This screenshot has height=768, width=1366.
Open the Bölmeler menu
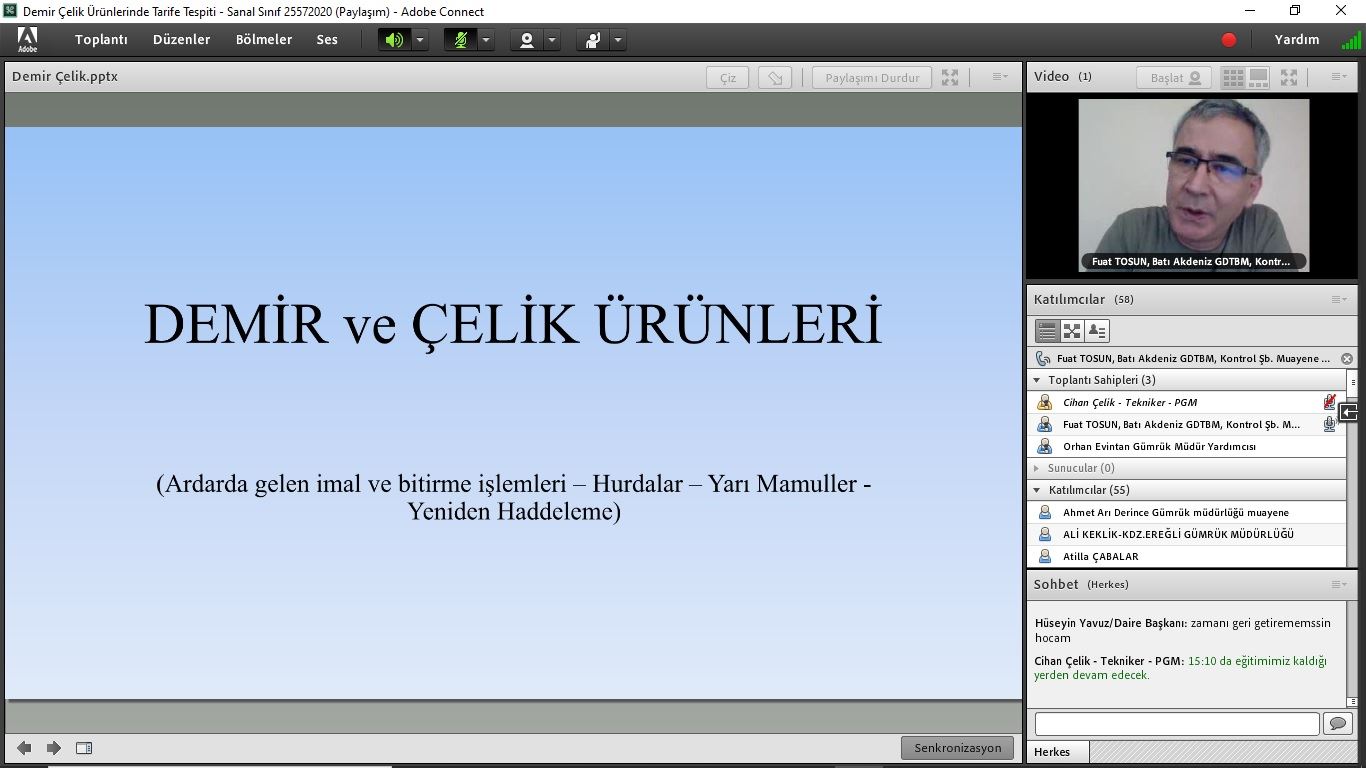[x=264, y=40]
